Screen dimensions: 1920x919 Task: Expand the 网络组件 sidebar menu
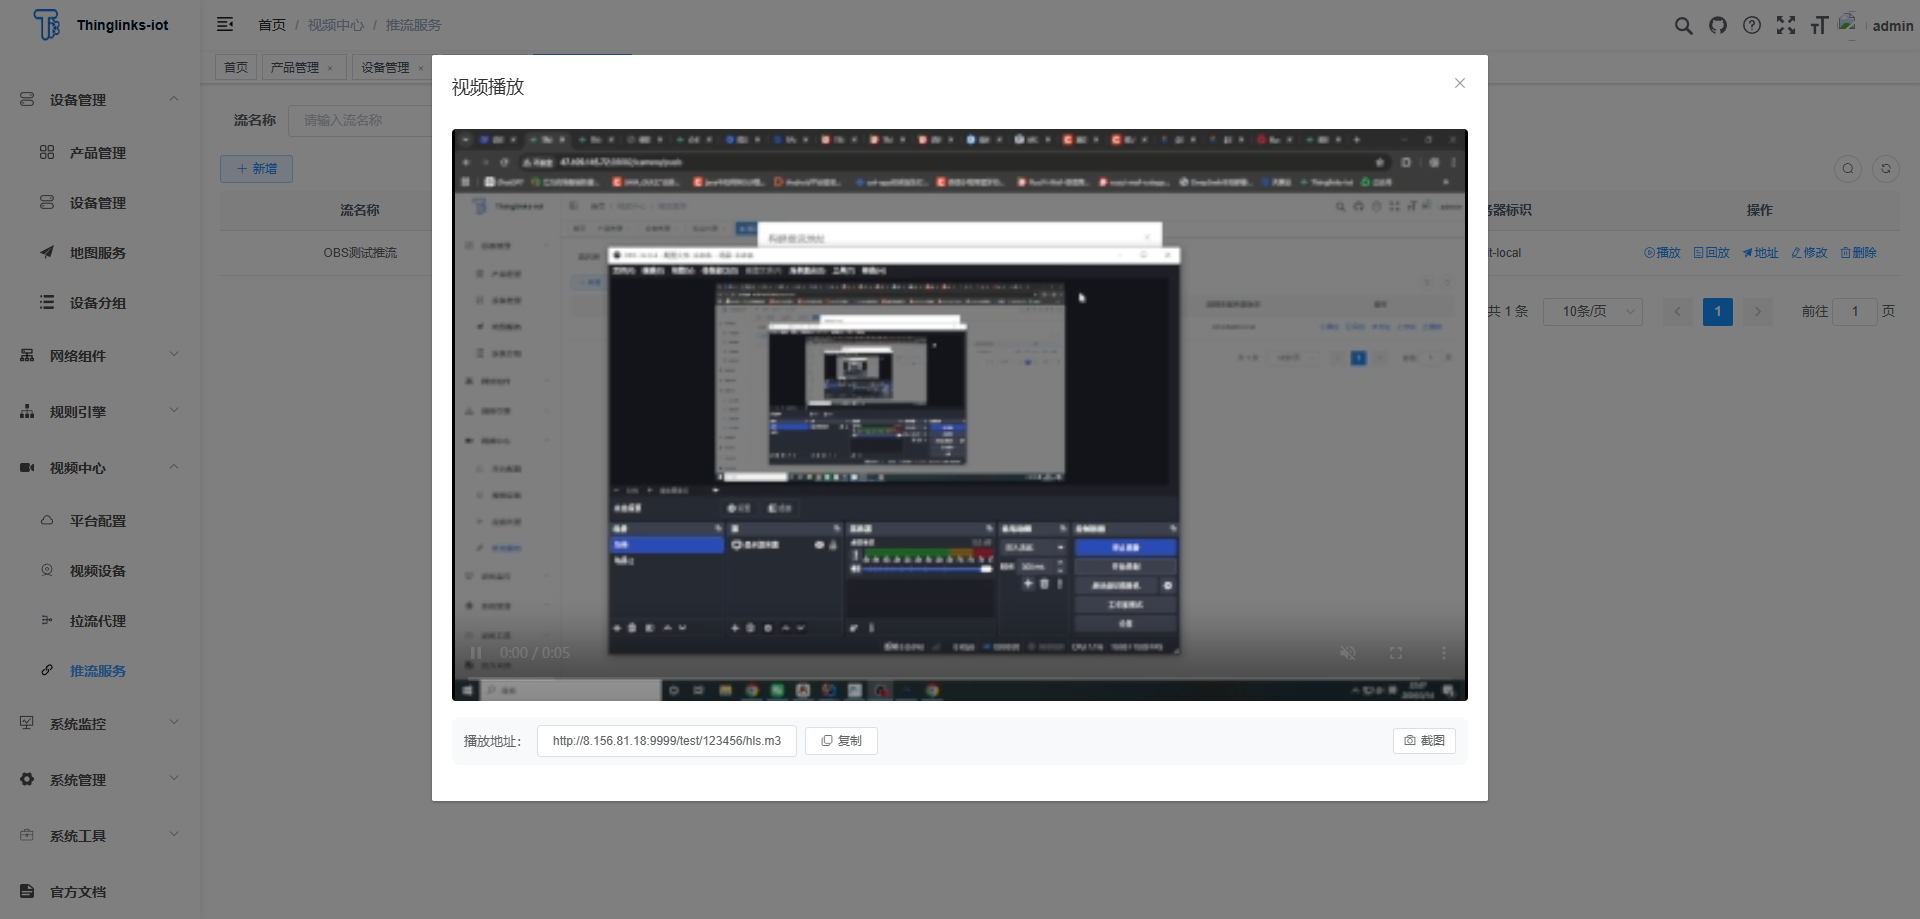100,356
